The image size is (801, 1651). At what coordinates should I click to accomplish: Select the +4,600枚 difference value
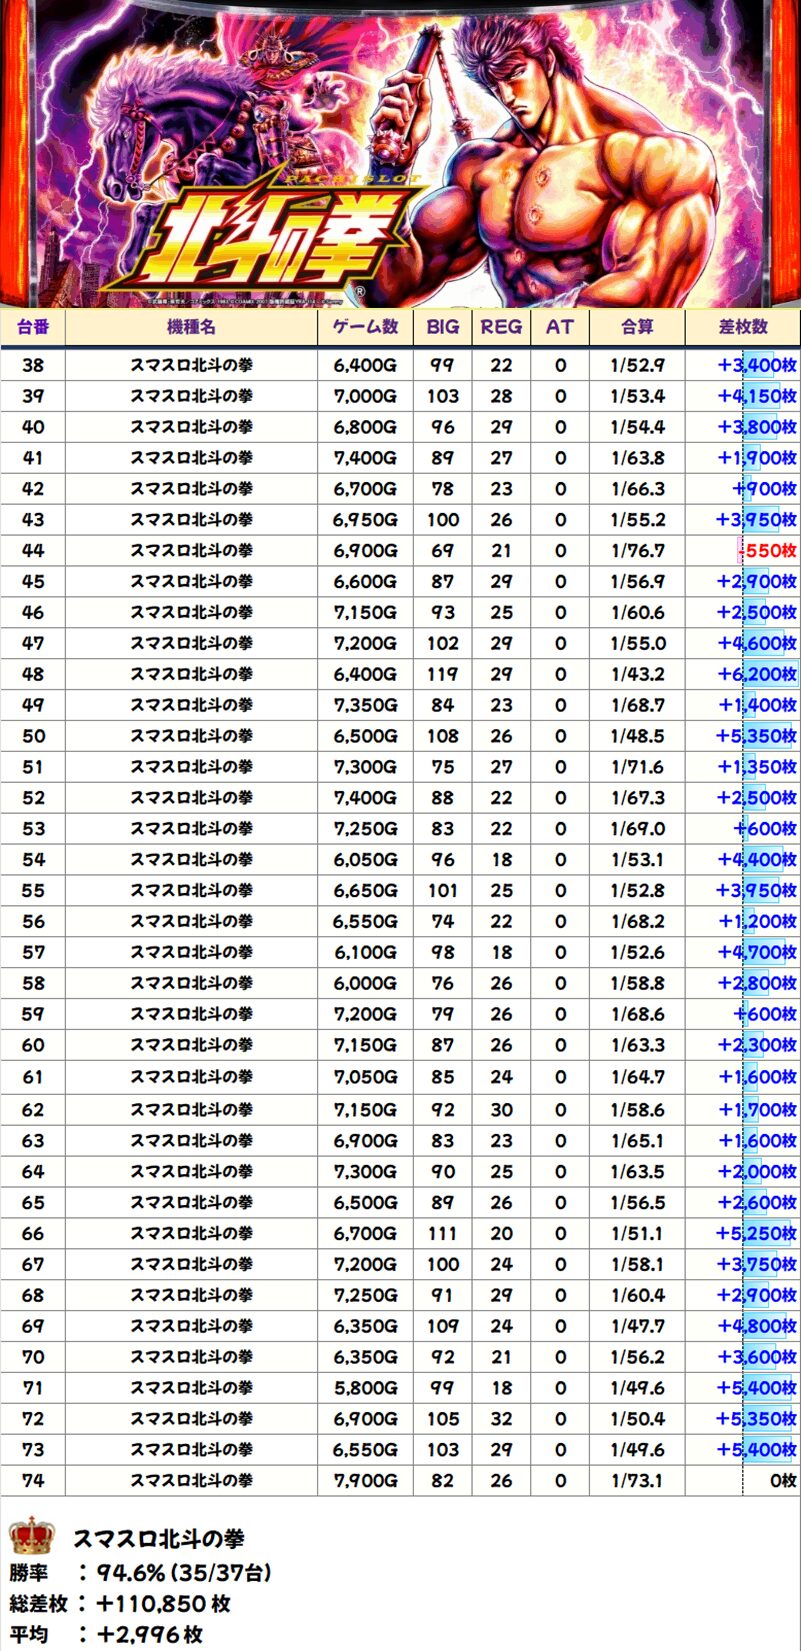pyautogui.click(x=757, y=644)
